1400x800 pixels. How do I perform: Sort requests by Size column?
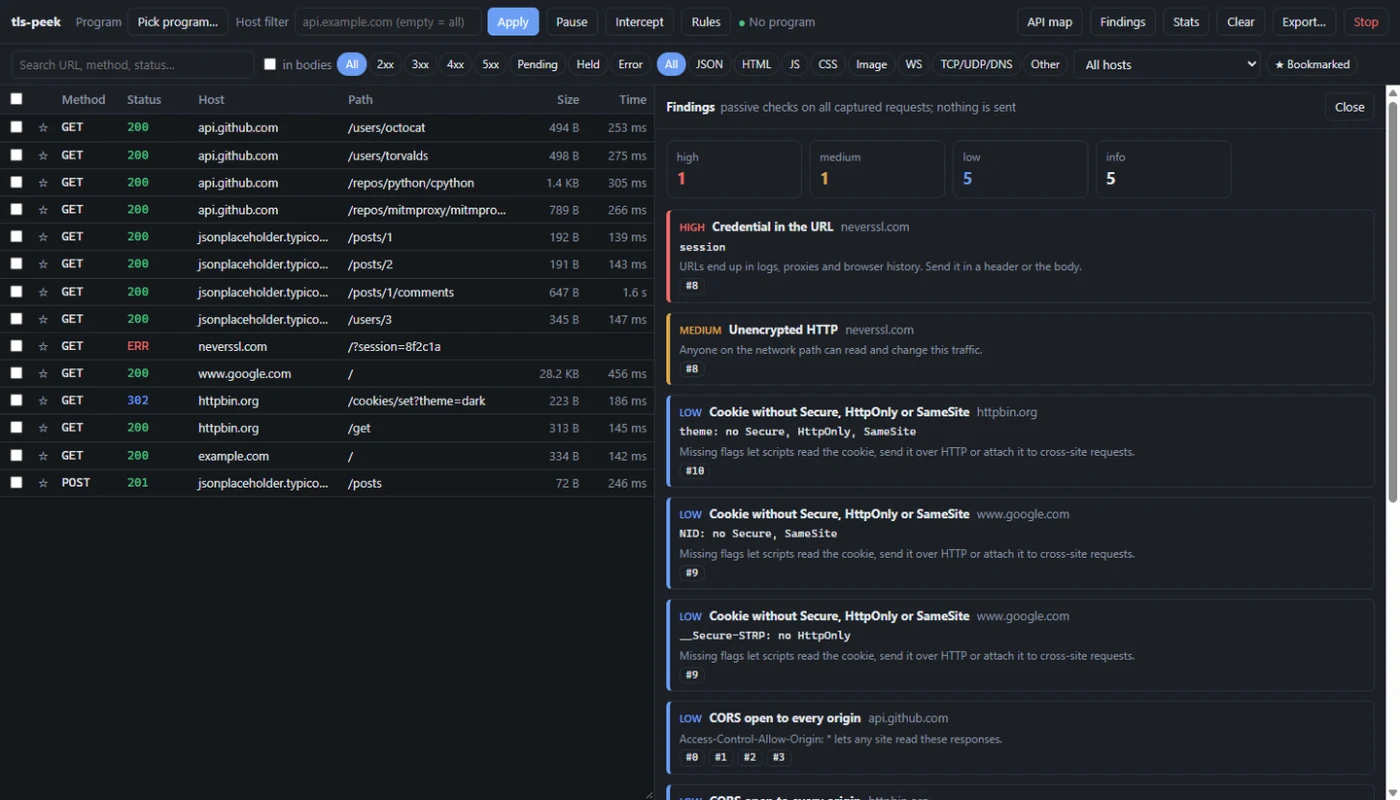click(568, 99)
